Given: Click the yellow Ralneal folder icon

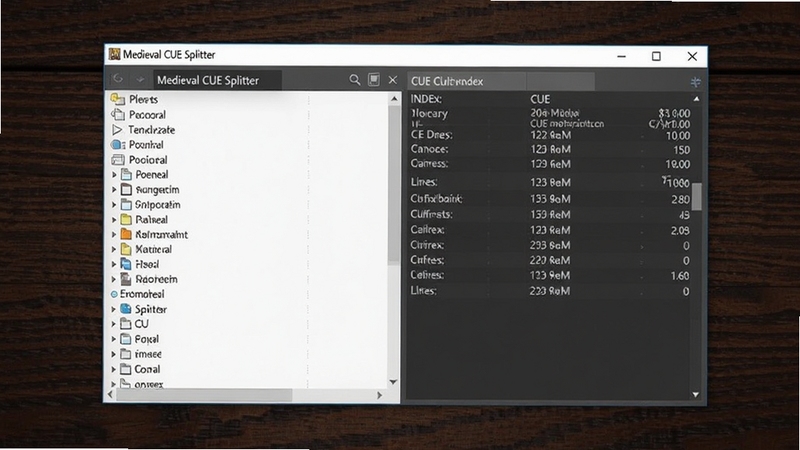Looking at the screenshot, I should point(126,219).
